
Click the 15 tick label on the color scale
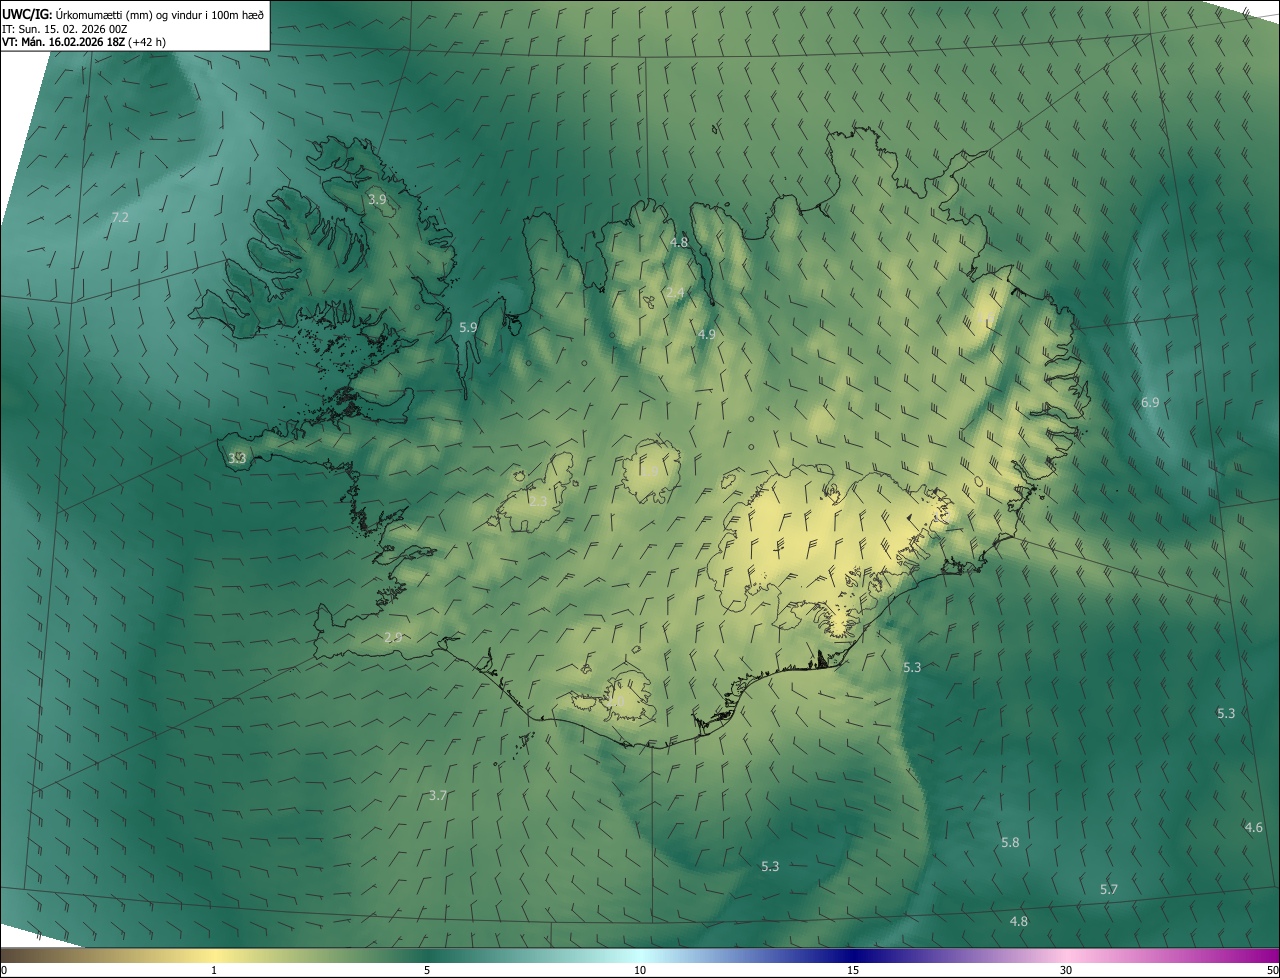pyautogui.click(x=853, y=971)
